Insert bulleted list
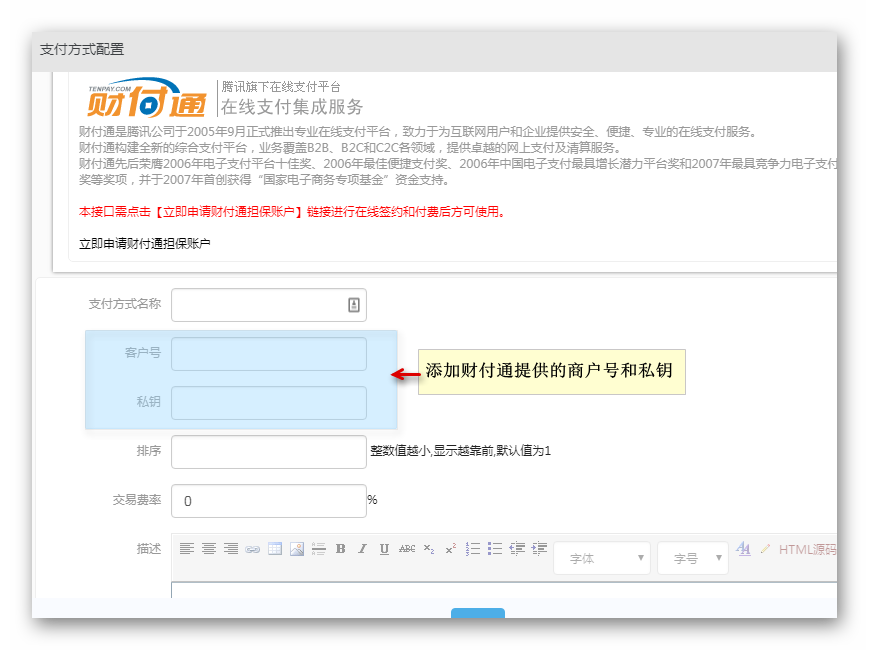This screenshot has height=650, width=869. coord(495,549)
